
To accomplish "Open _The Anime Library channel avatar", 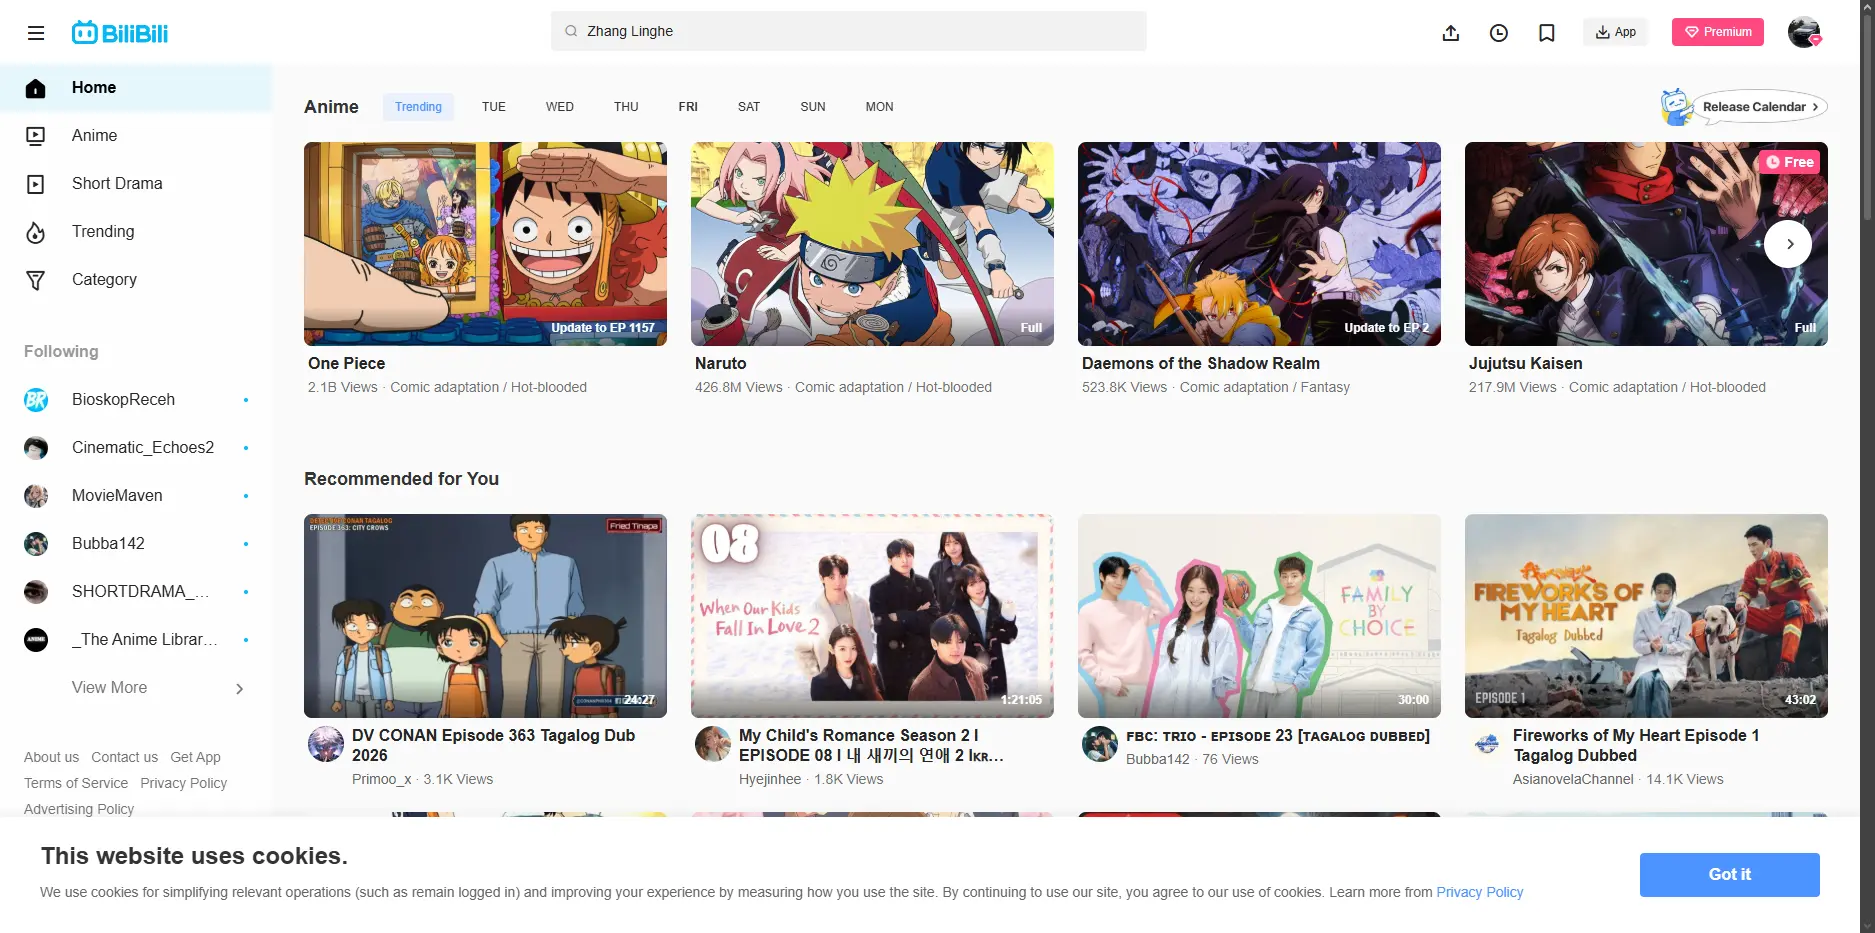I will click(x=36, y=640).
